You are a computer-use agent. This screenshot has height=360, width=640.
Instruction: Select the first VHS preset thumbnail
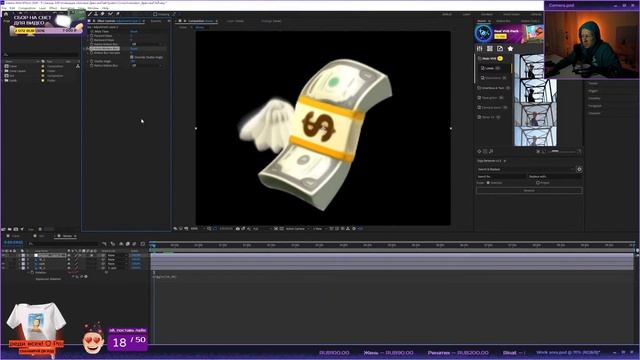tap(529, 66)
